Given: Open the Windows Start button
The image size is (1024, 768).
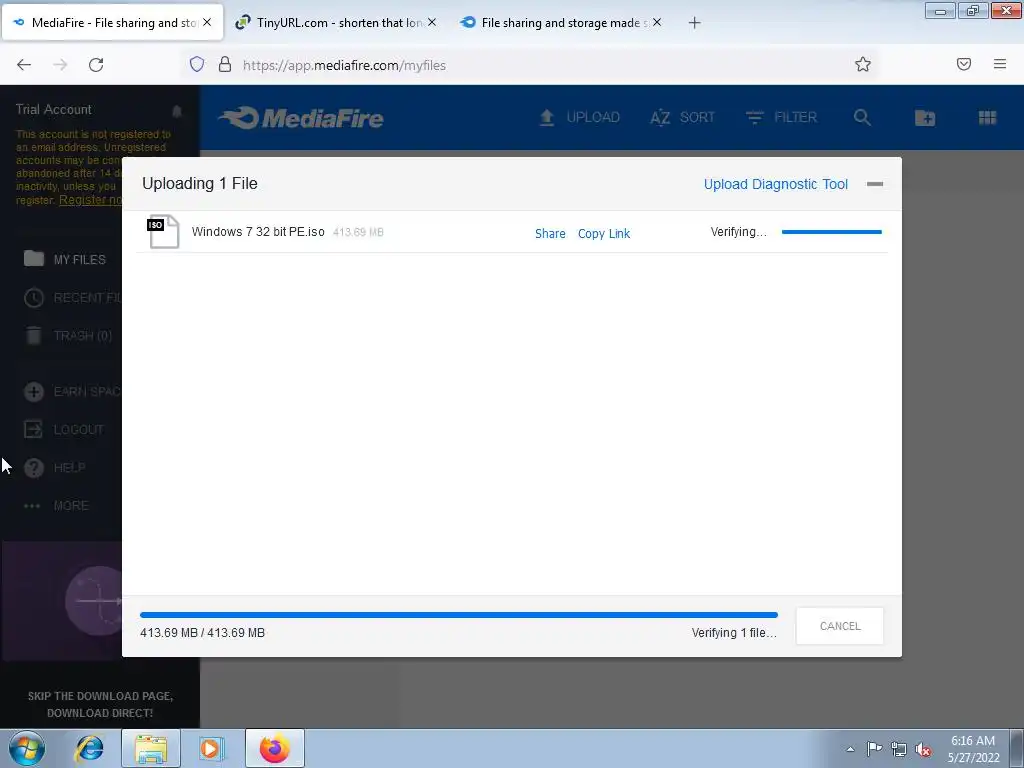Looking at the screenshot, I should [x=26, y=748].
